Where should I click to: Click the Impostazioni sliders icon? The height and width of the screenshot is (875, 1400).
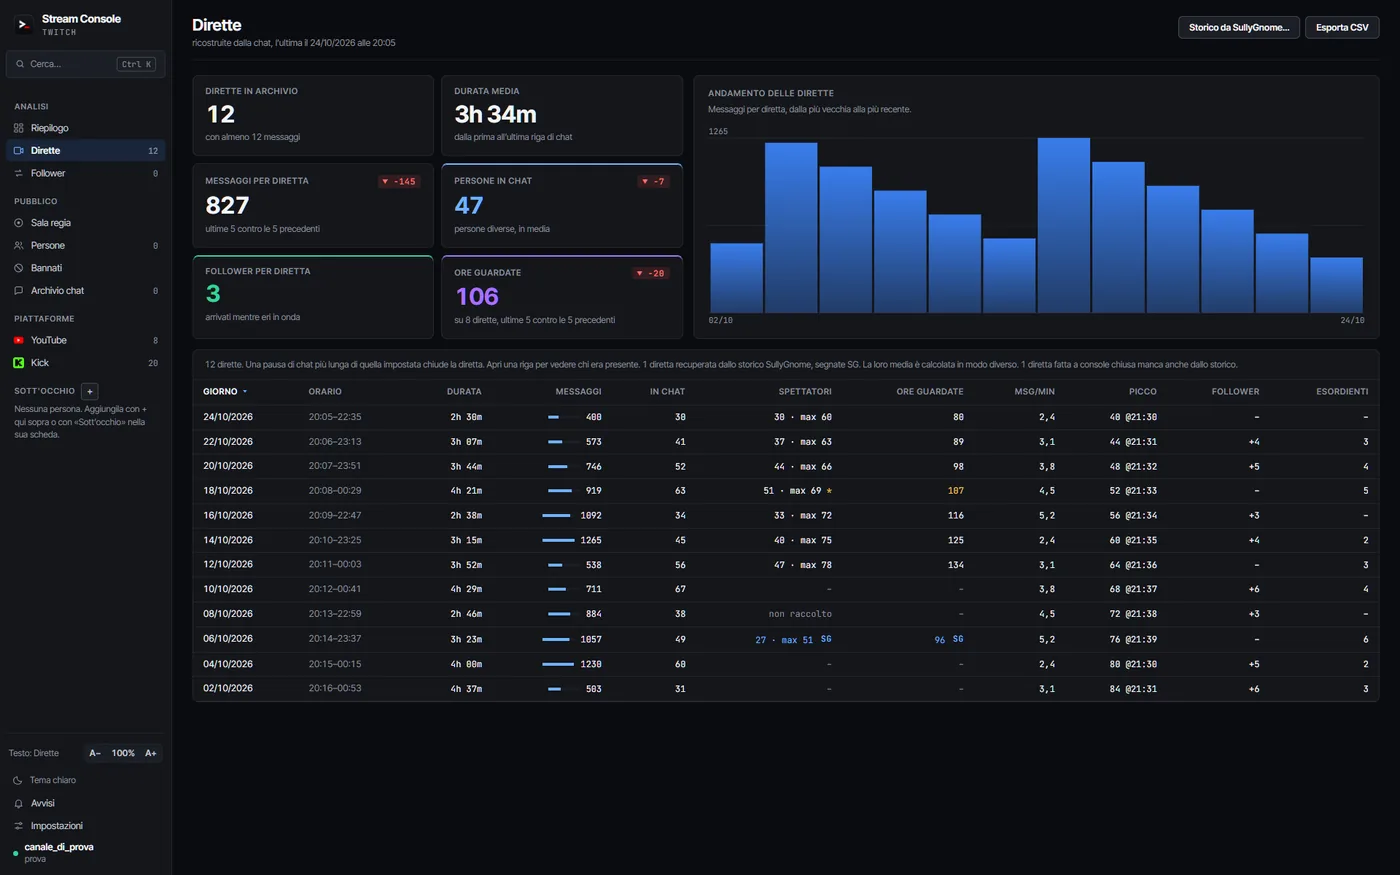(x=18, y=826)
